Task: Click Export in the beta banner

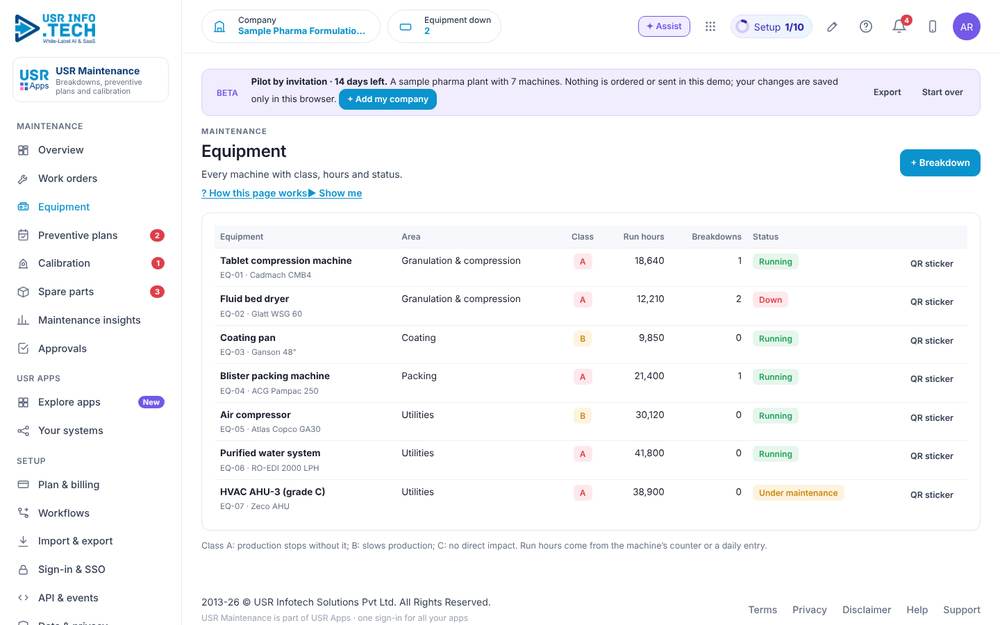Action: click(887, 92)
